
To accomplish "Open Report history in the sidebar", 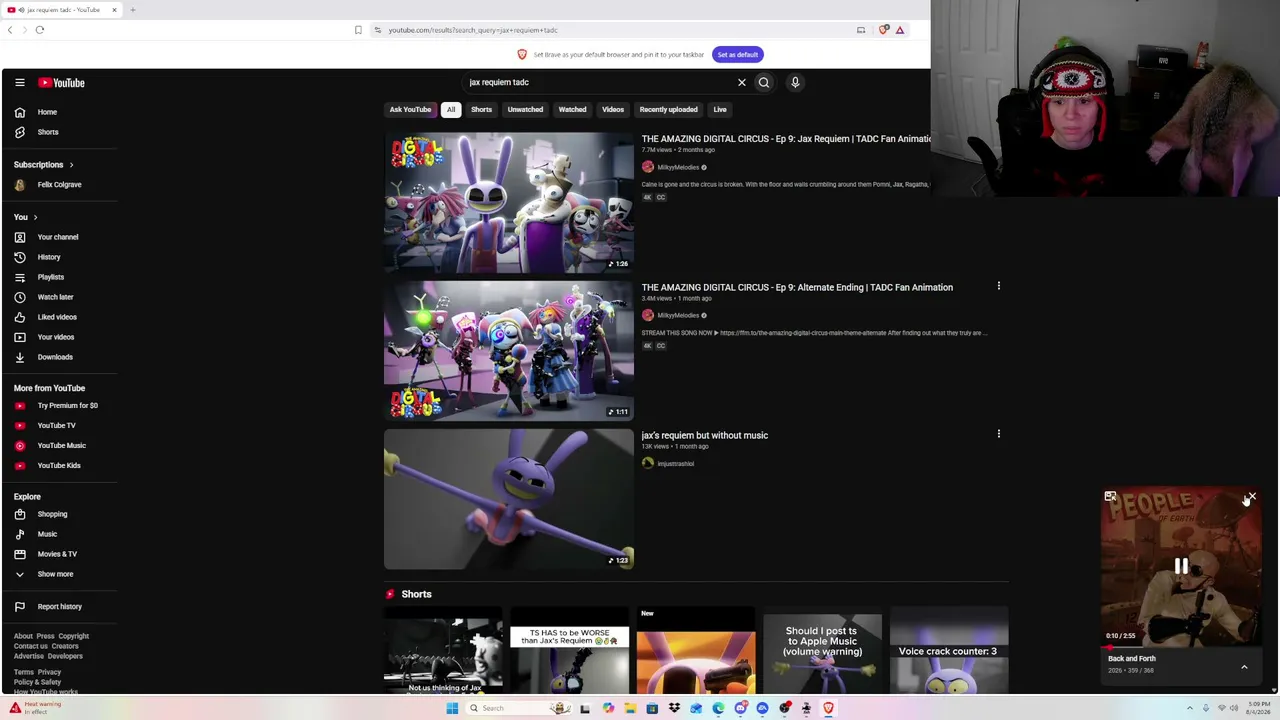I will [x=60, y=606].
